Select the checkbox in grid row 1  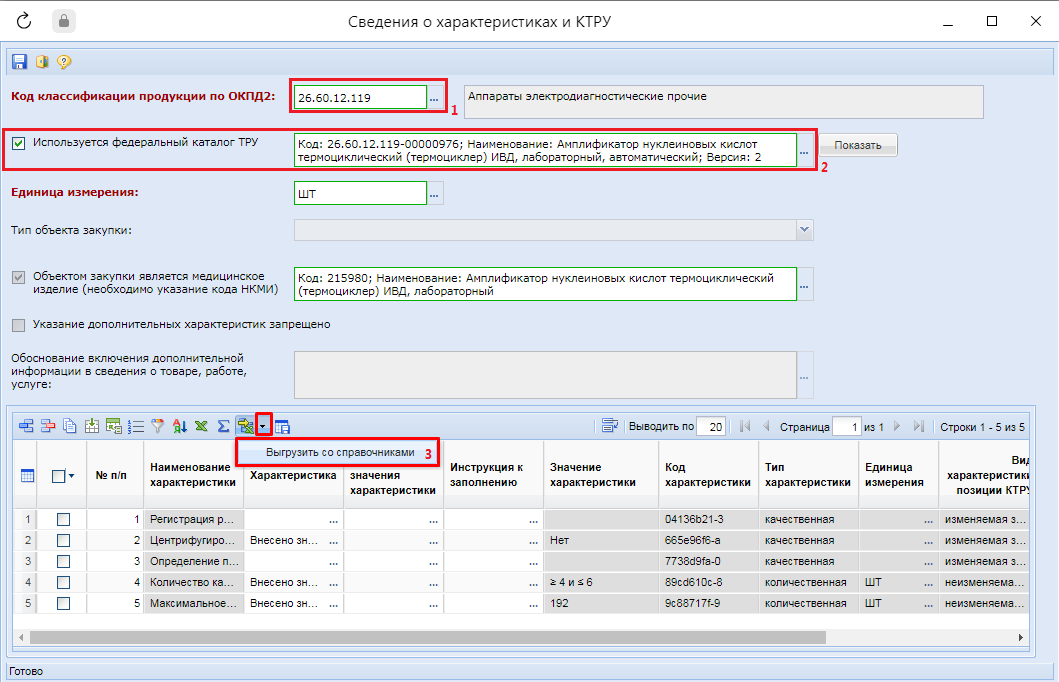coord(64,520)
